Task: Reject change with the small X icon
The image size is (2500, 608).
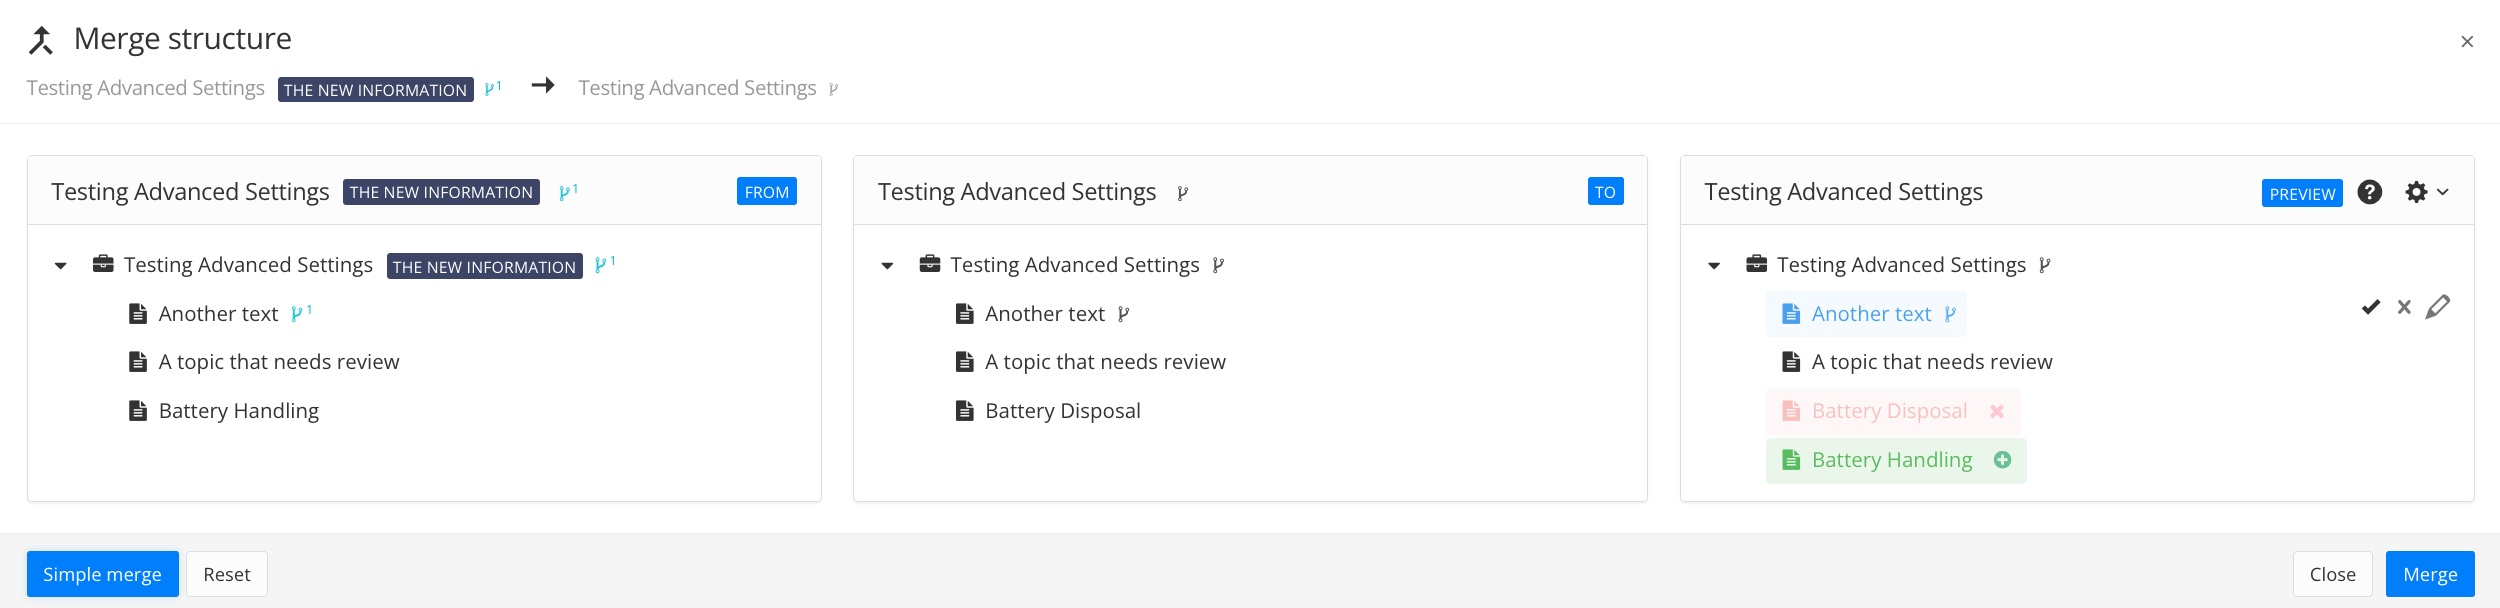Action: (x=2404, y=307)
